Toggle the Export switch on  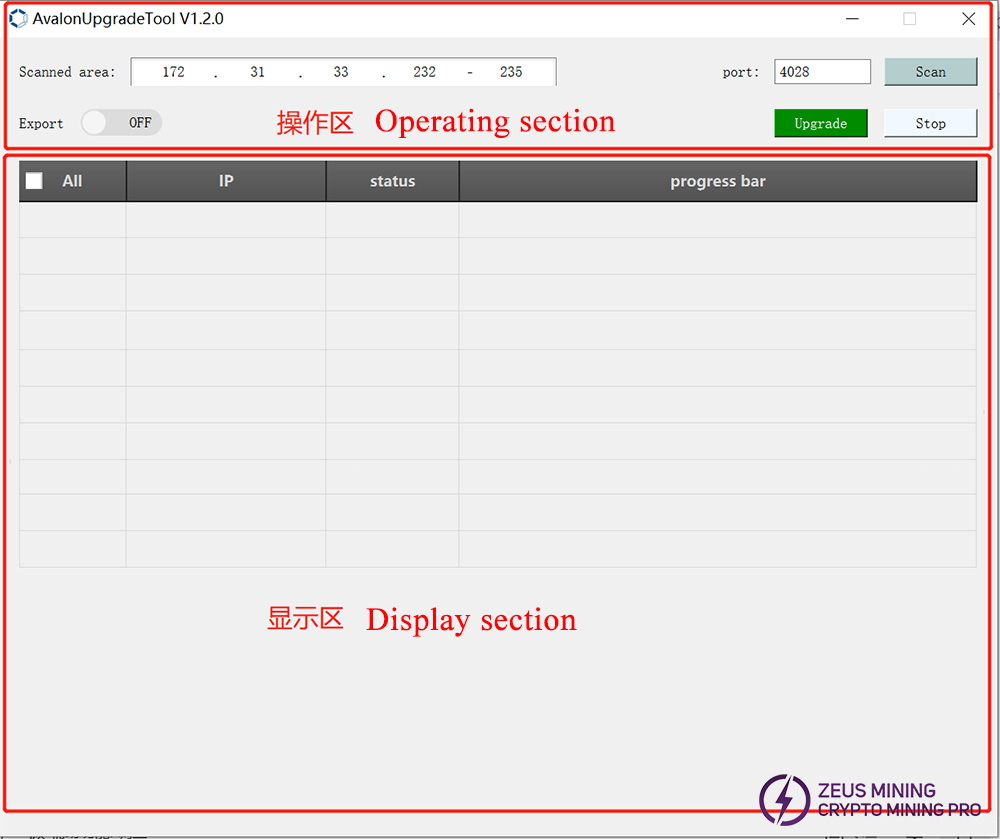click(121, 123)
